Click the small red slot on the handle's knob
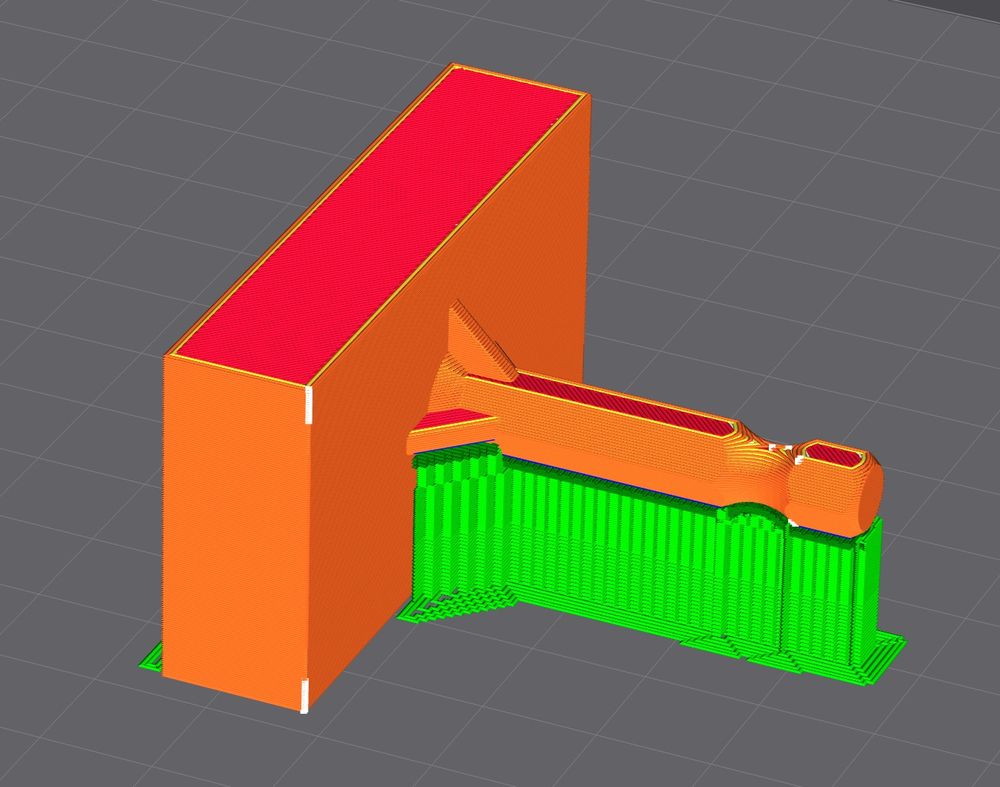The image size is (1000, 787). (834, 455)
